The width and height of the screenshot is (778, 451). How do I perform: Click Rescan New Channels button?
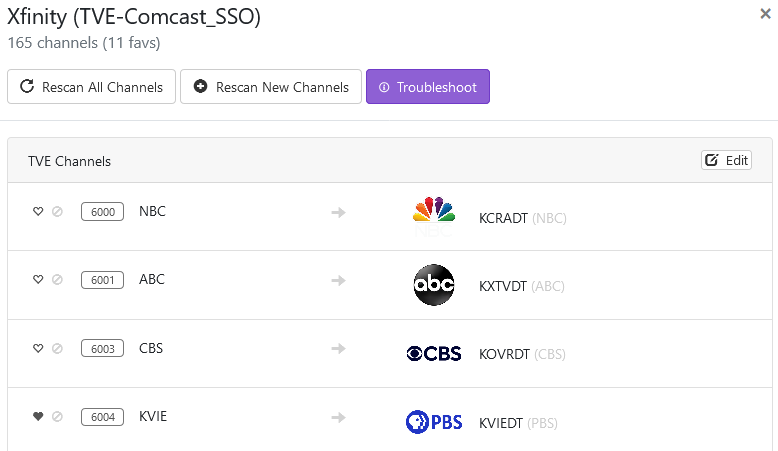click(x=271, y=87)
